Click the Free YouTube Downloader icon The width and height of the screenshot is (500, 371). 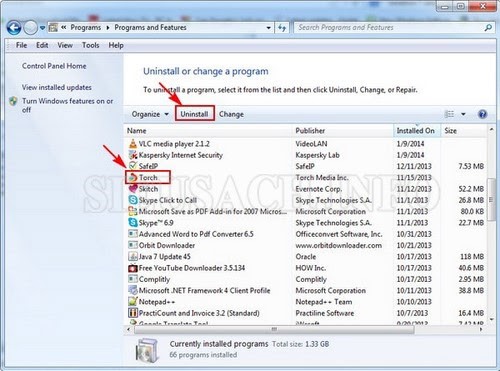(133, 268)
